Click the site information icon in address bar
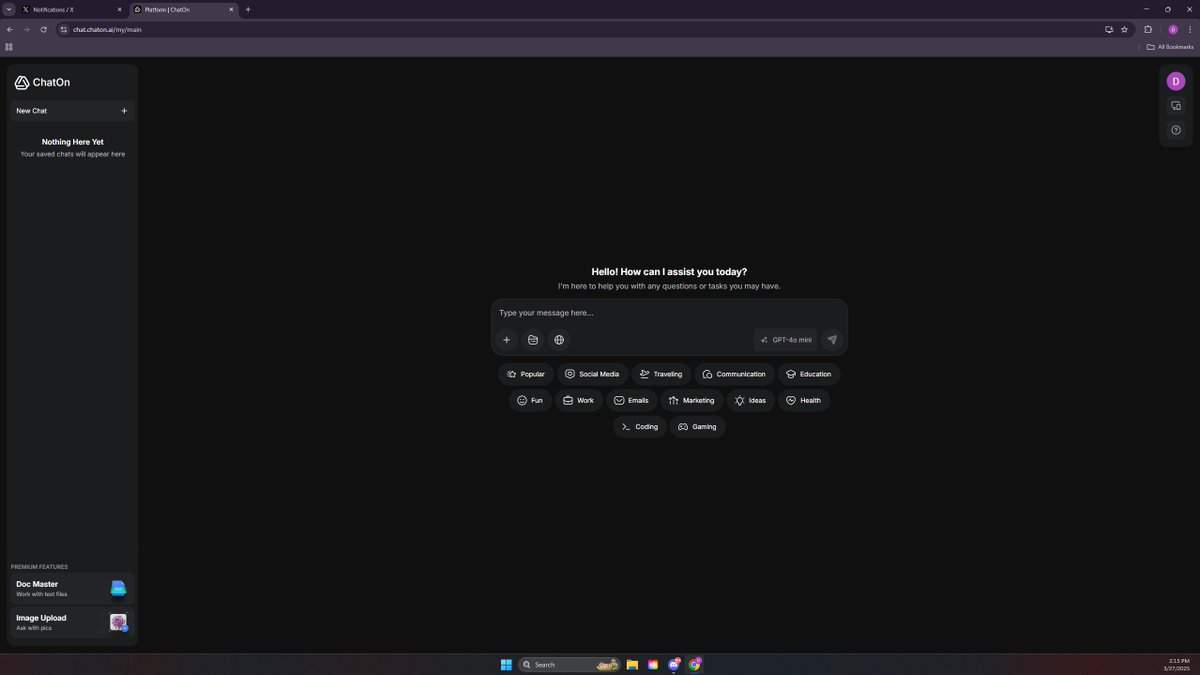1200x675 pixels. [63, 29]
